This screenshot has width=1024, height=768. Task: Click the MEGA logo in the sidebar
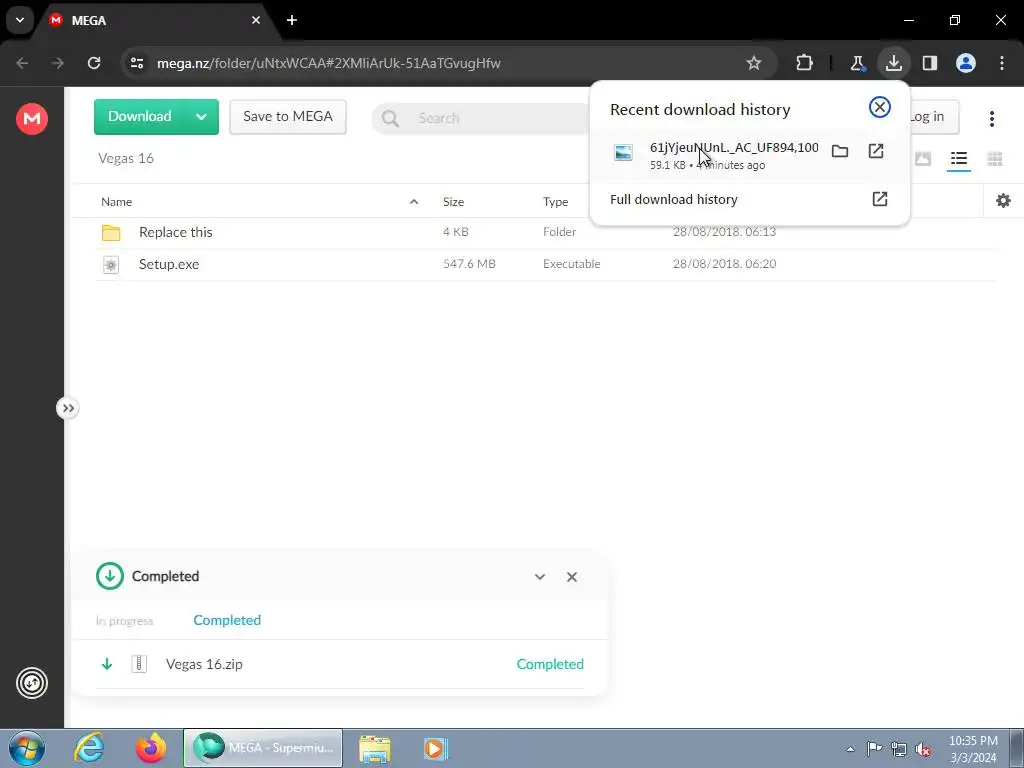coord(31,119)
